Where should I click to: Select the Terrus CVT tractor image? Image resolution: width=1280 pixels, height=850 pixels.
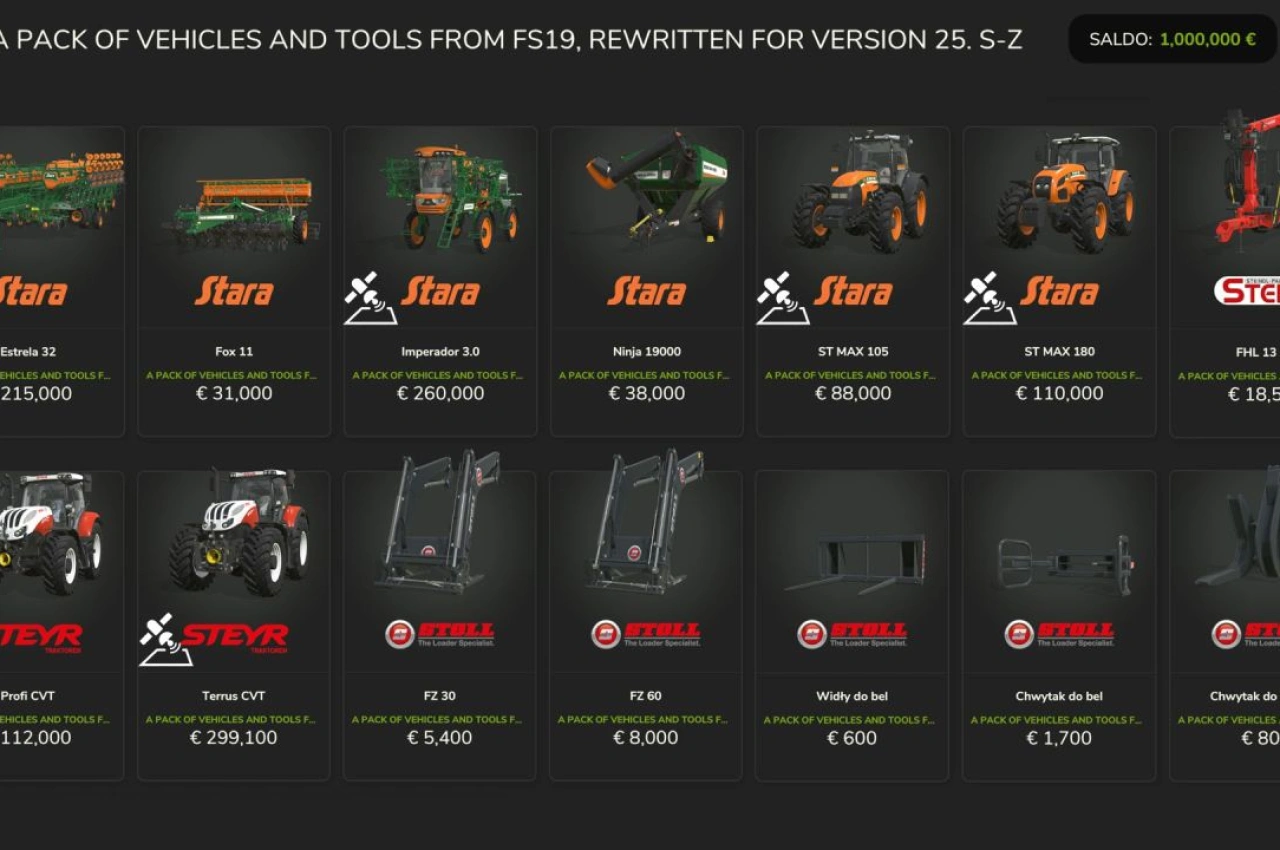(240, 532)
